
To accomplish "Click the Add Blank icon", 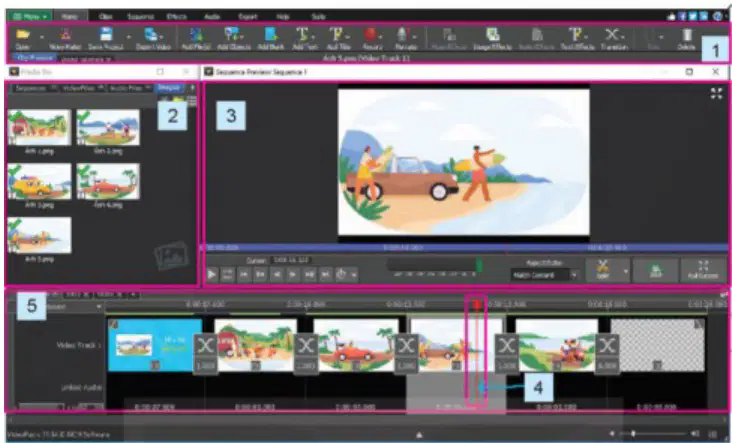I will (x=271, y=35).
